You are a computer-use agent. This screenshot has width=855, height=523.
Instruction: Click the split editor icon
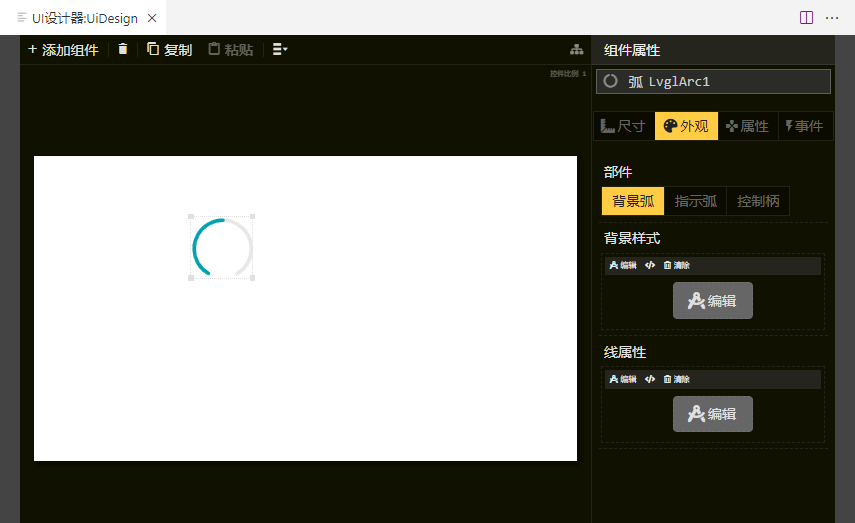pyautogui.click(x=806, y=18)
